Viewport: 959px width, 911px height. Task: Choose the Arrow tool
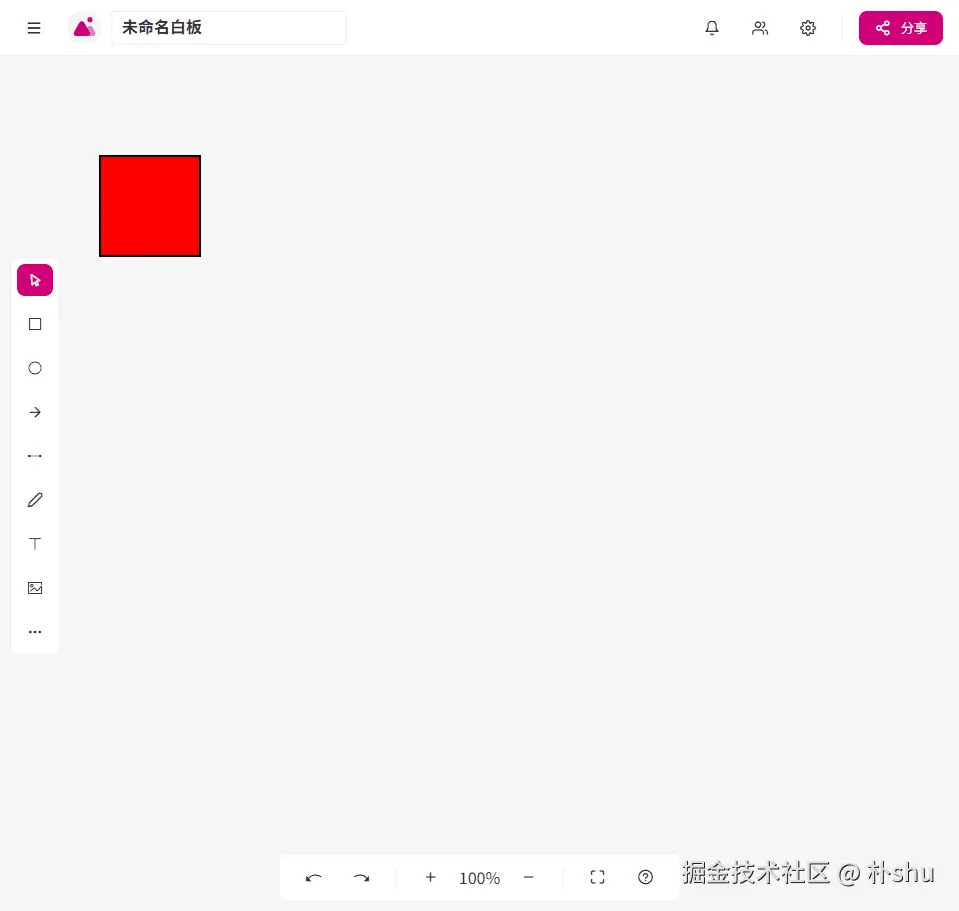point(35,412)
